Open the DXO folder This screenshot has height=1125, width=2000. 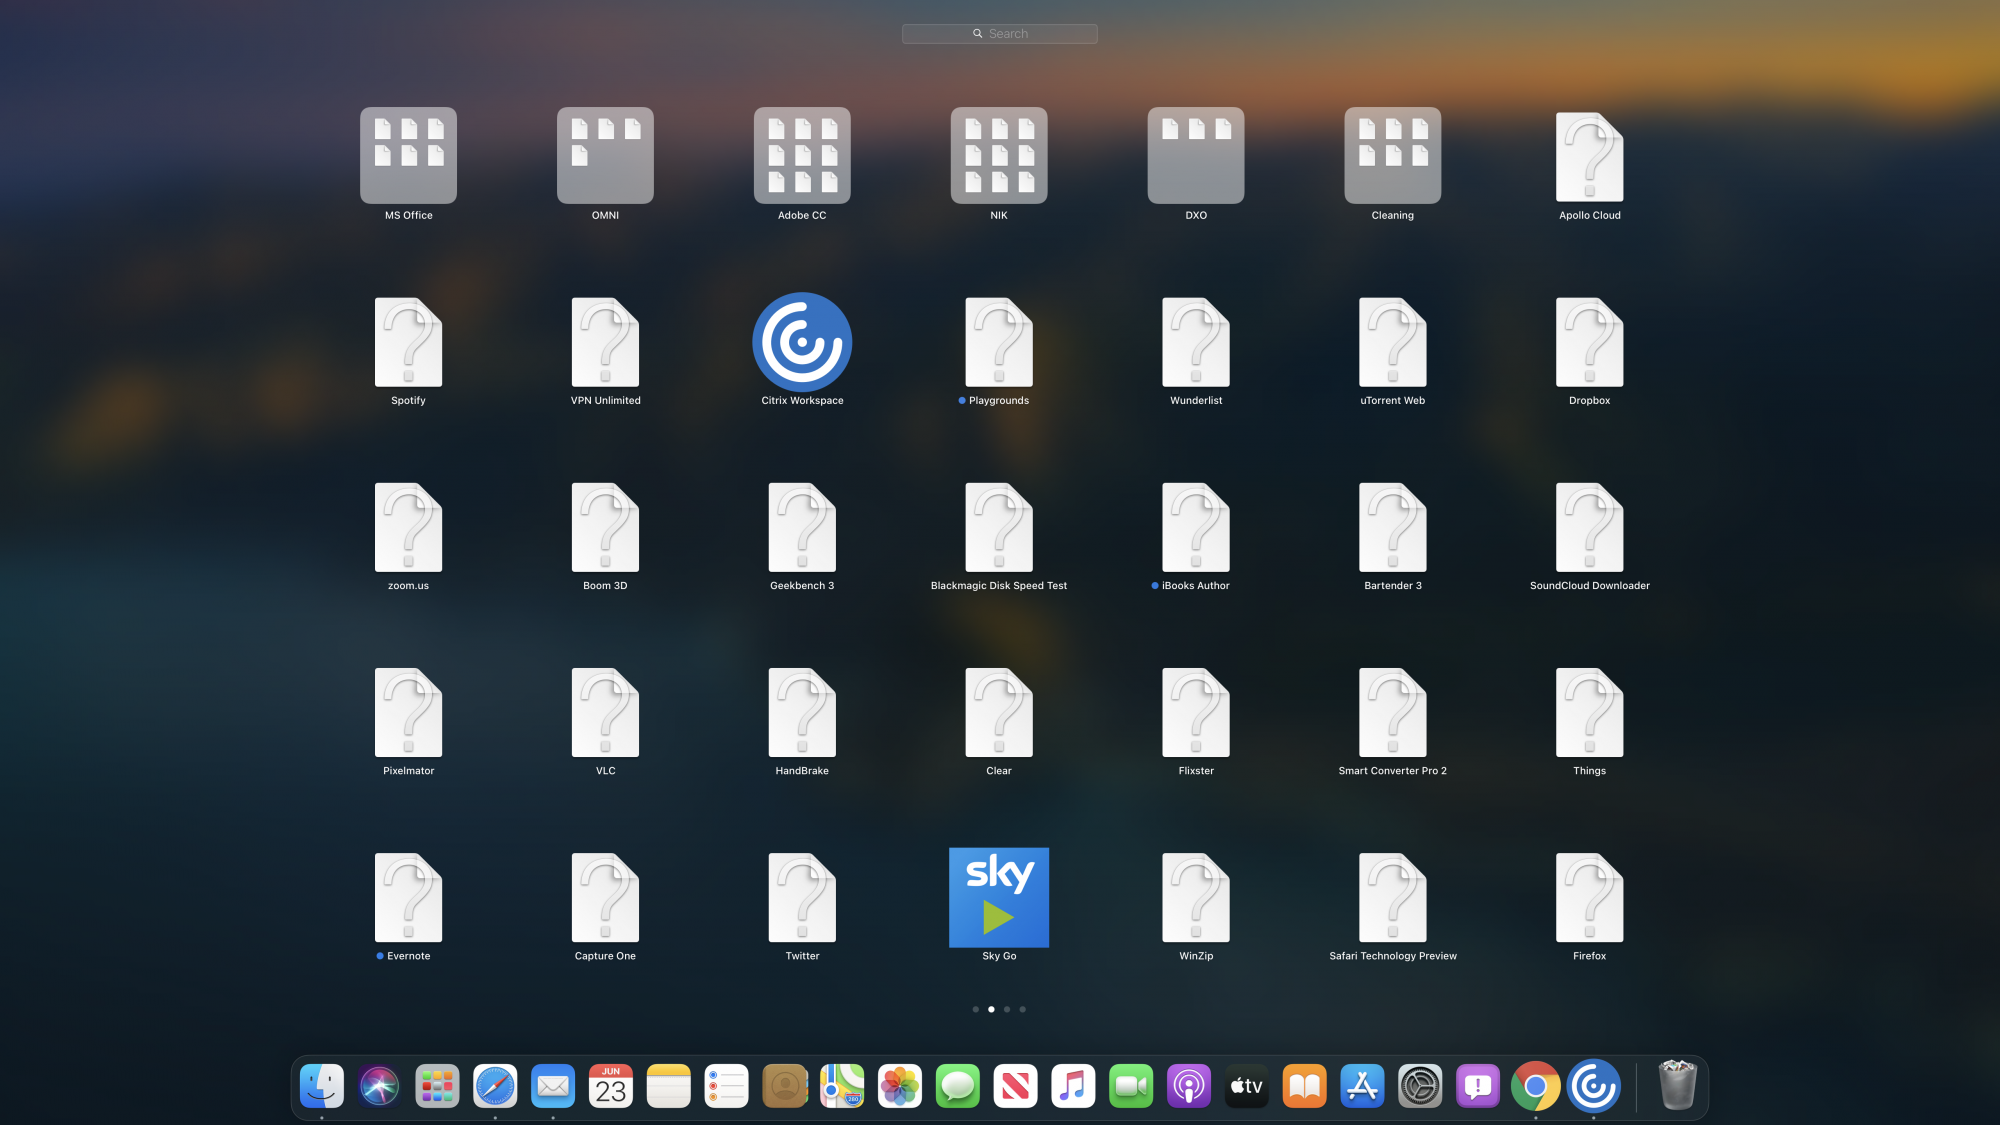[1196, 155]
